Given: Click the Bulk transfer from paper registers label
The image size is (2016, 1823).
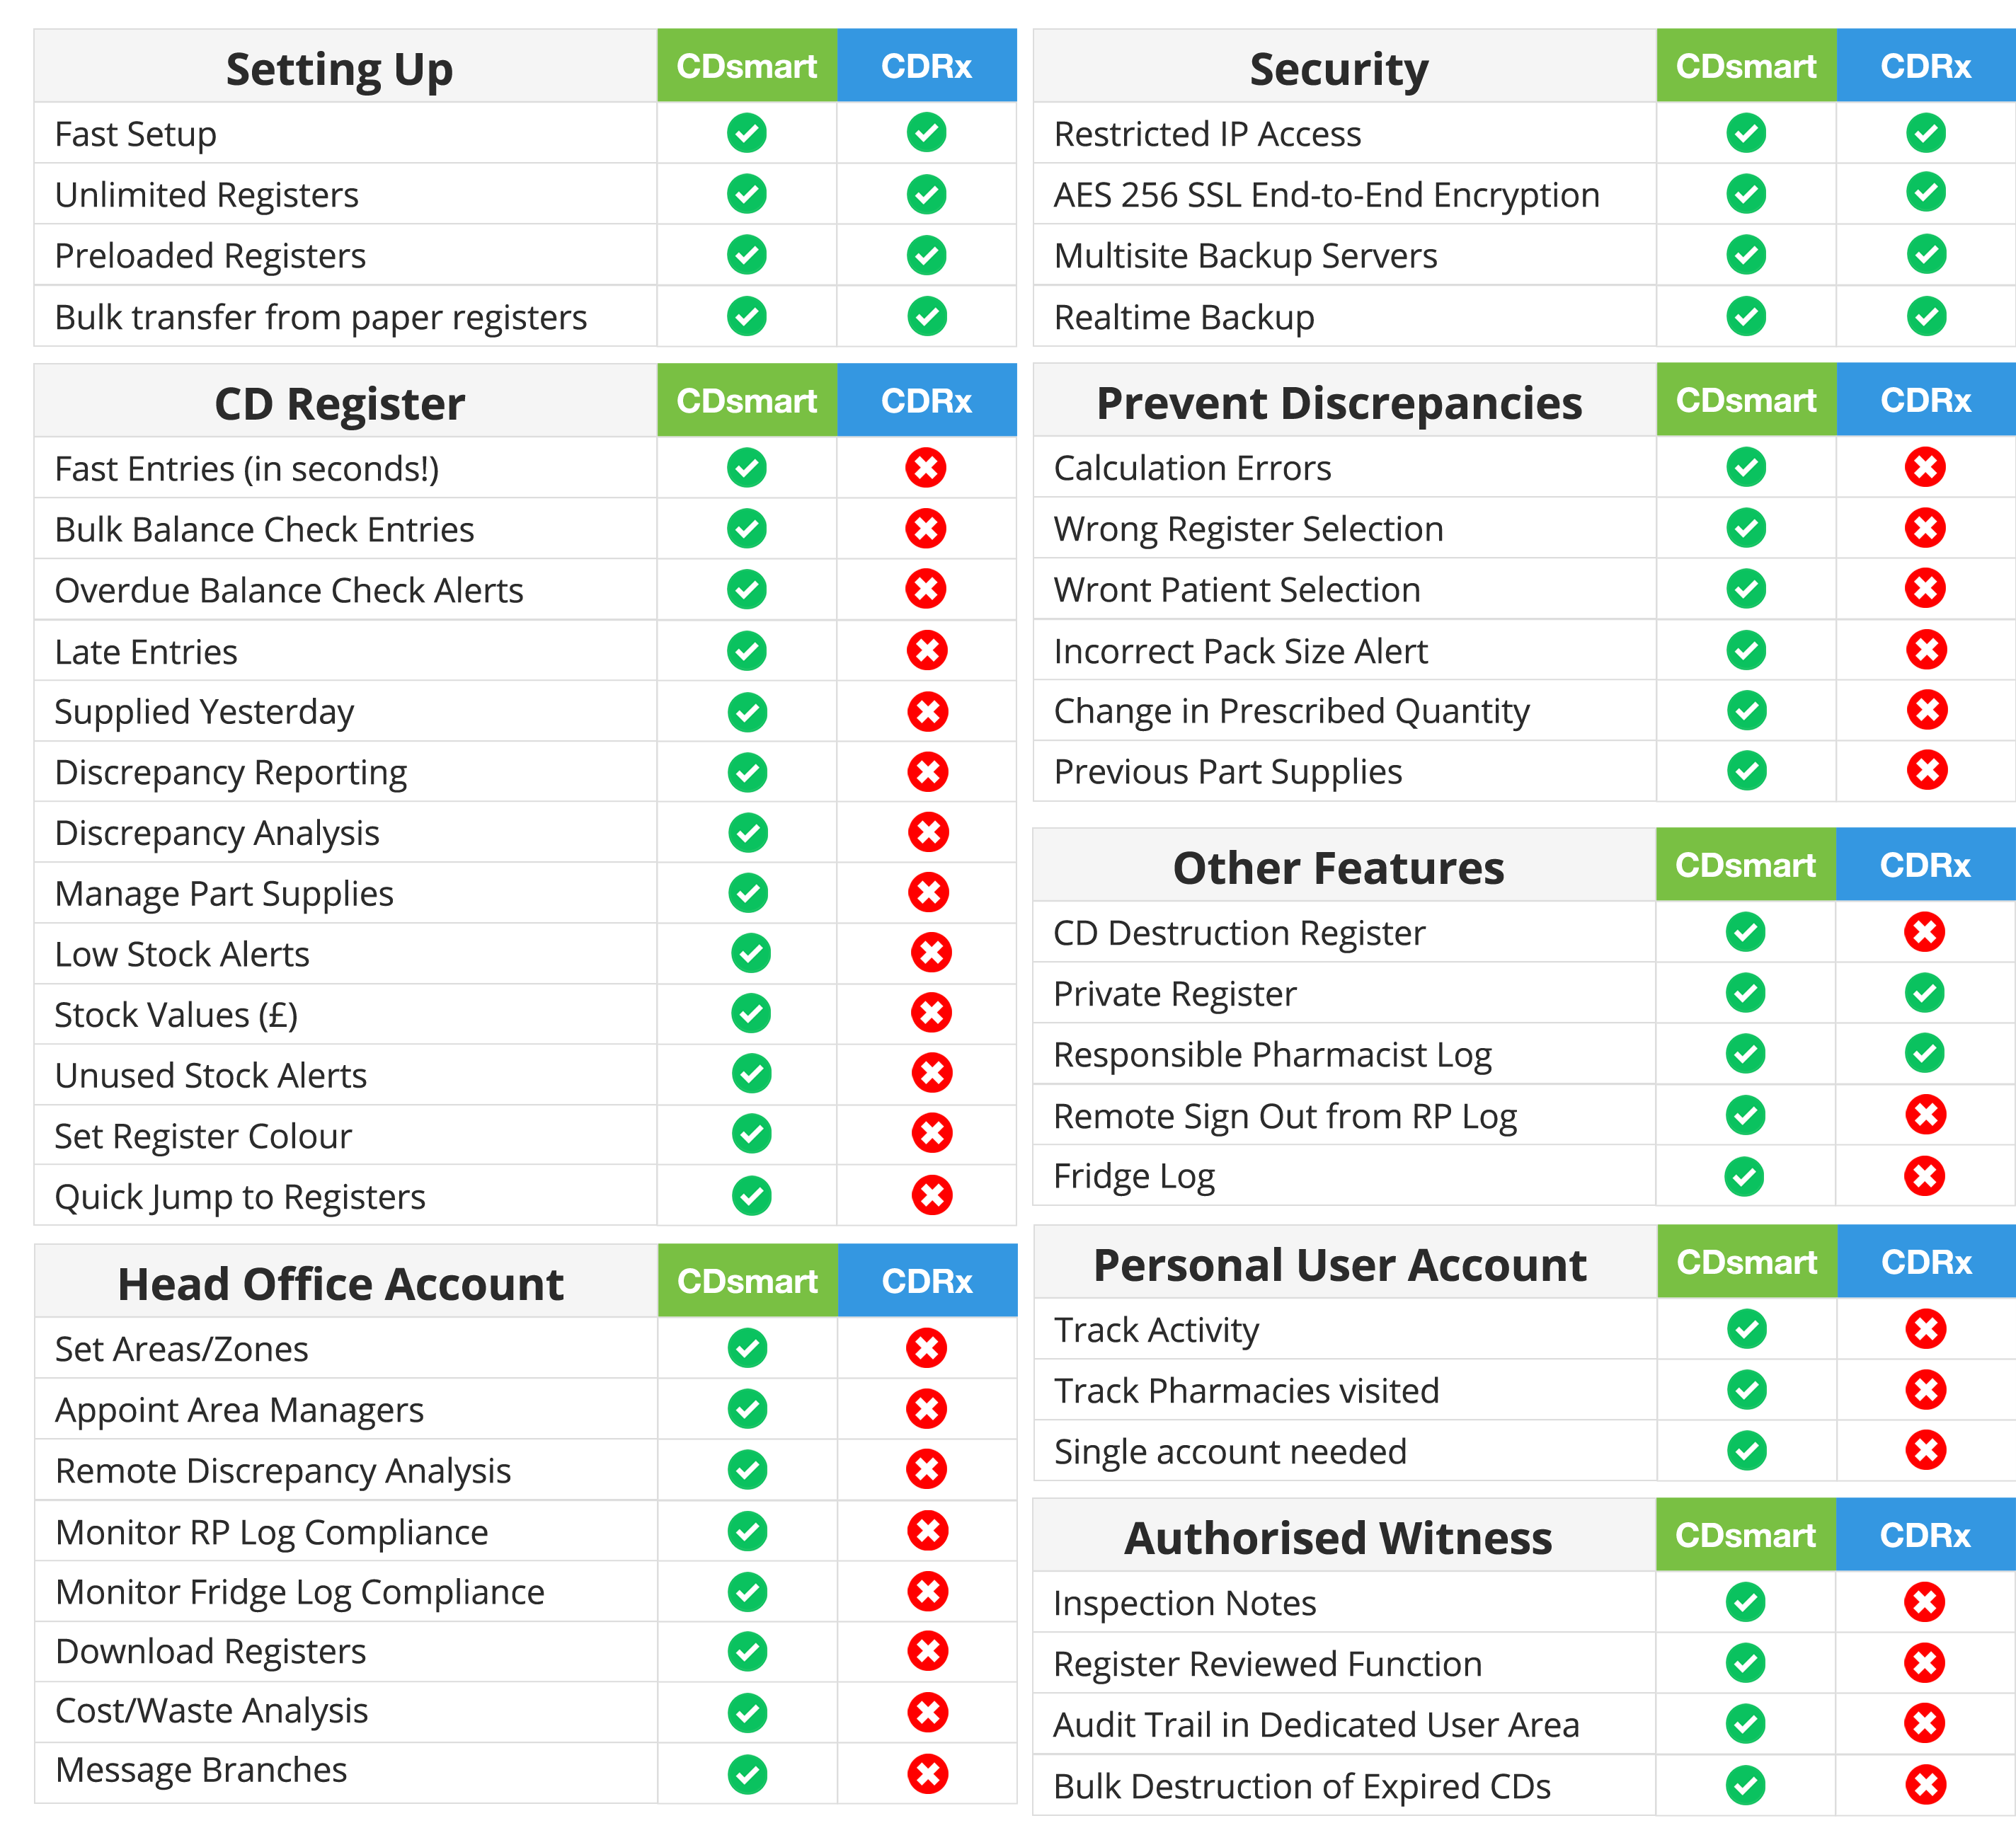Looking at the screenshot, I should coord(320,317).
